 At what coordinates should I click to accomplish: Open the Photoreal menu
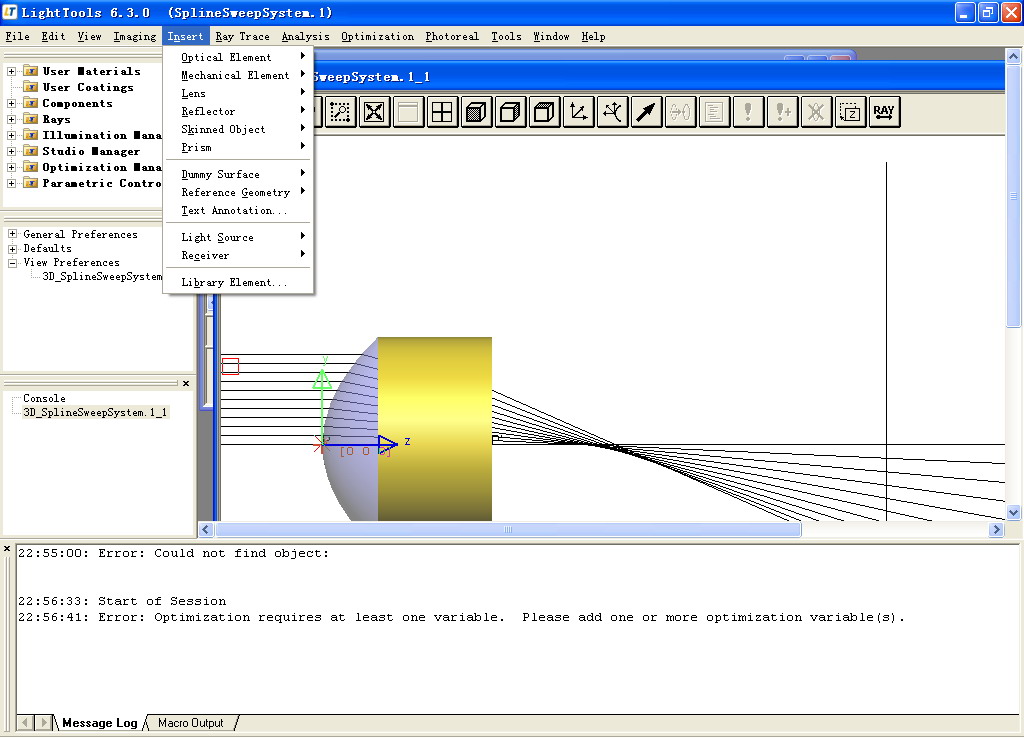452,37
